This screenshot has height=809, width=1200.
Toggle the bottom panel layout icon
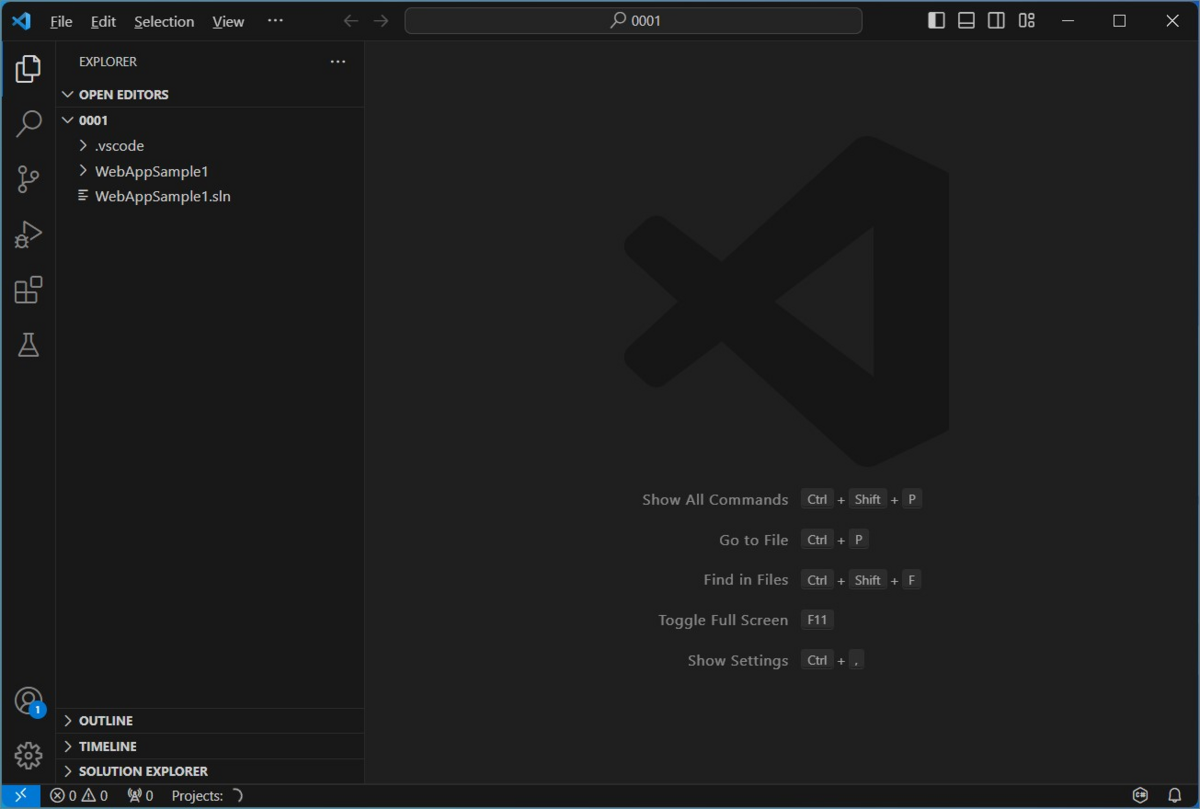pos(967,21)
